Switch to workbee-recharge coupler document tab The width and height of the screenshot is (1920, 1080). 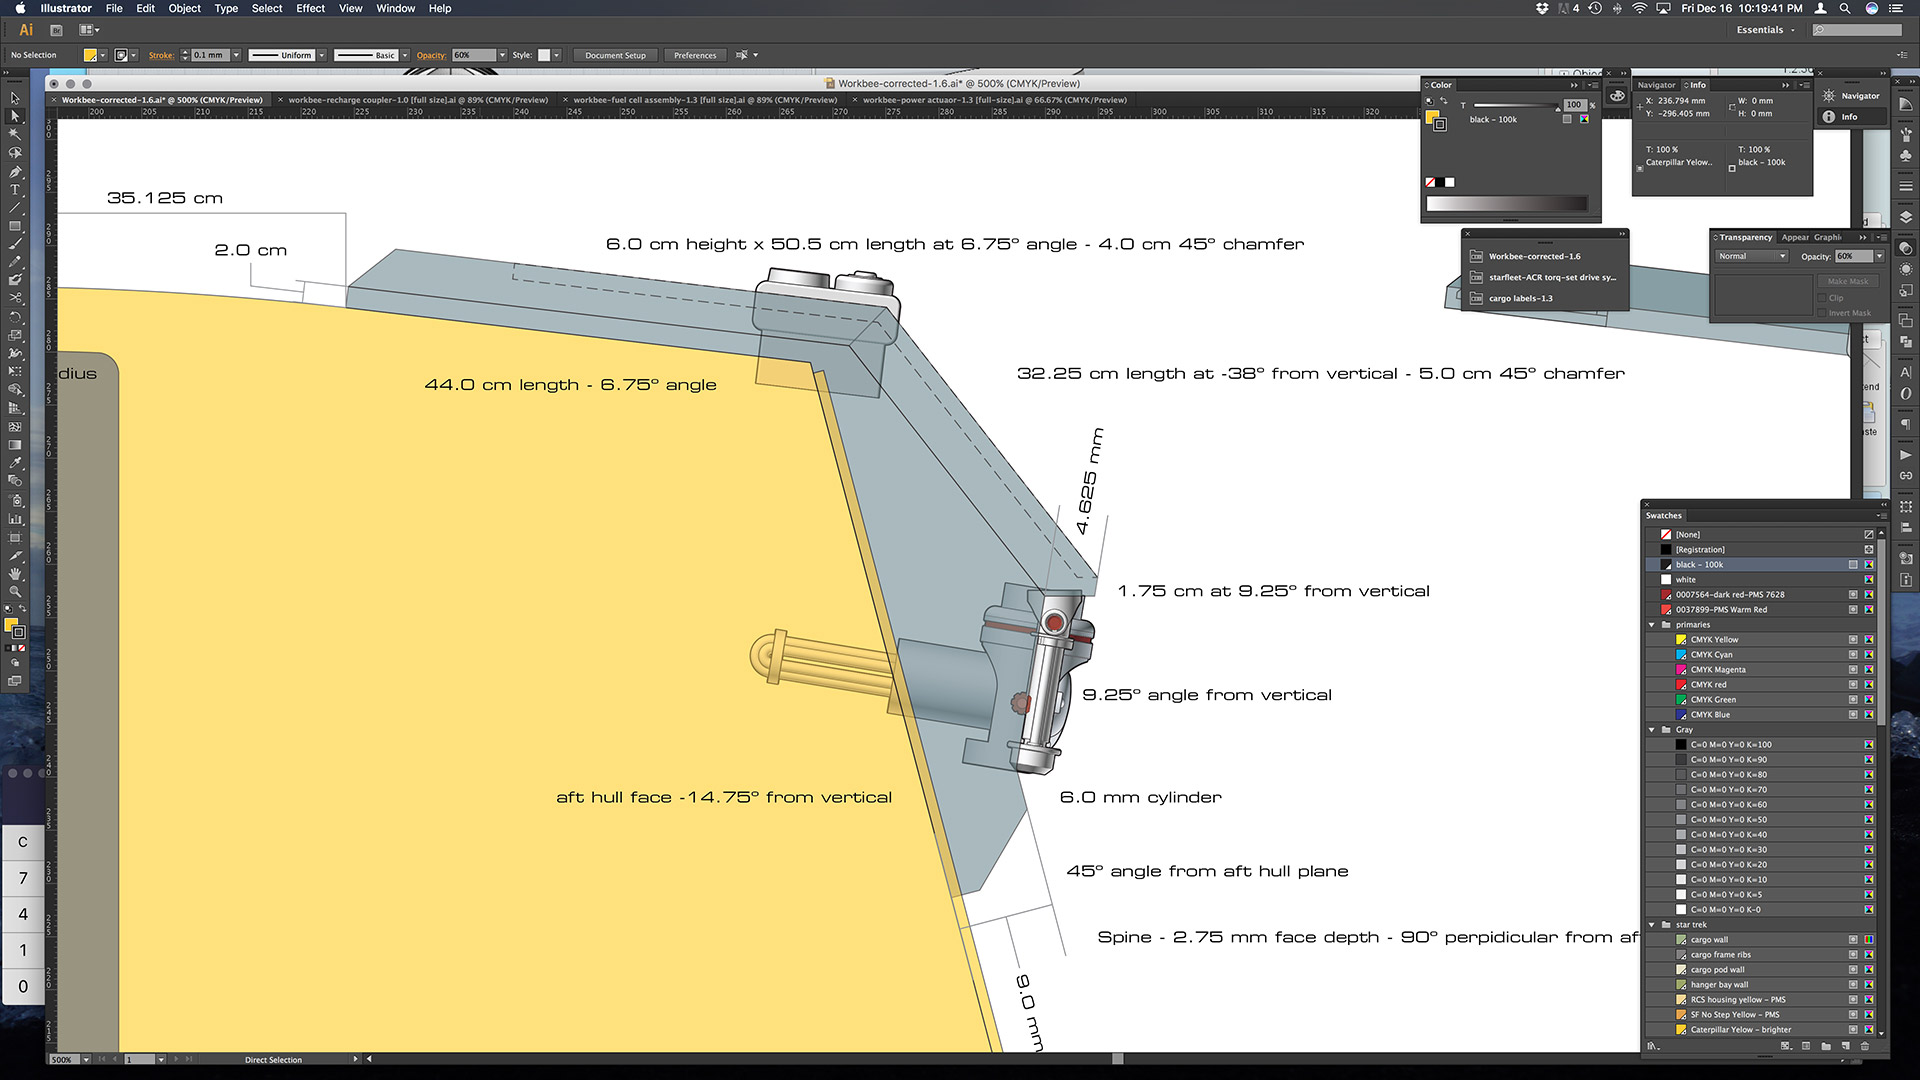click(x=417, y=100)
